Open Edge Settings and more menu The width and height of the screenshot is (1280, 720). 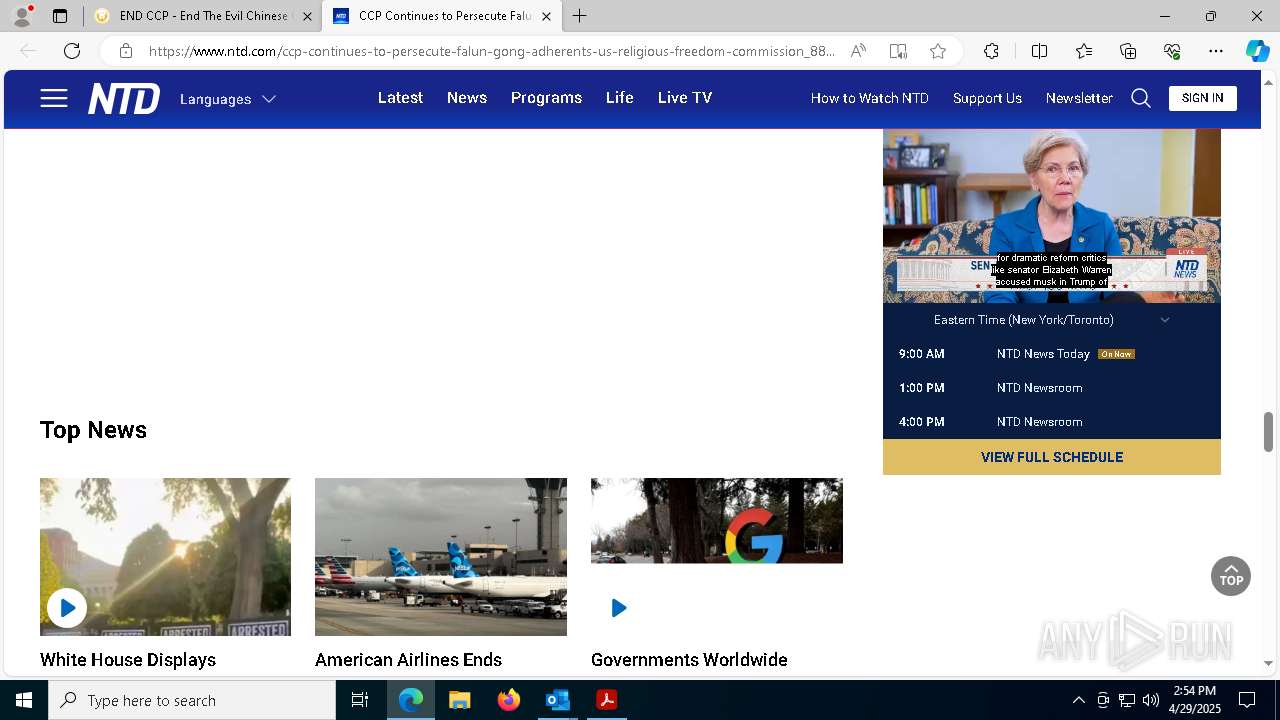[x=1216, y=51]
